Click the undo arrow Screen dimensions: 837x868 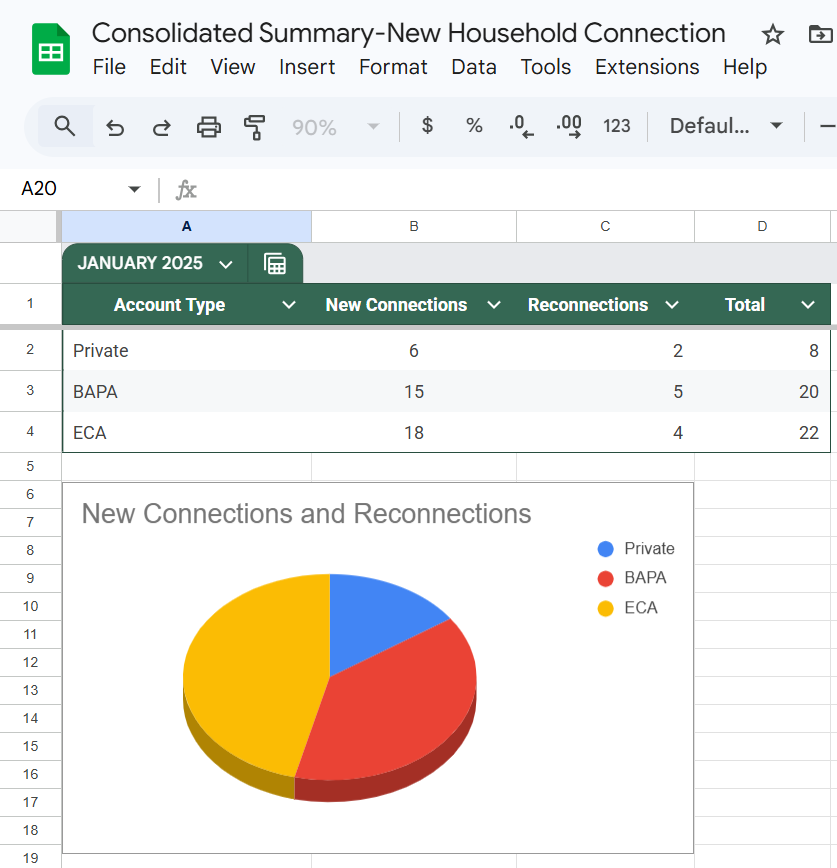(x=115, y=127)
